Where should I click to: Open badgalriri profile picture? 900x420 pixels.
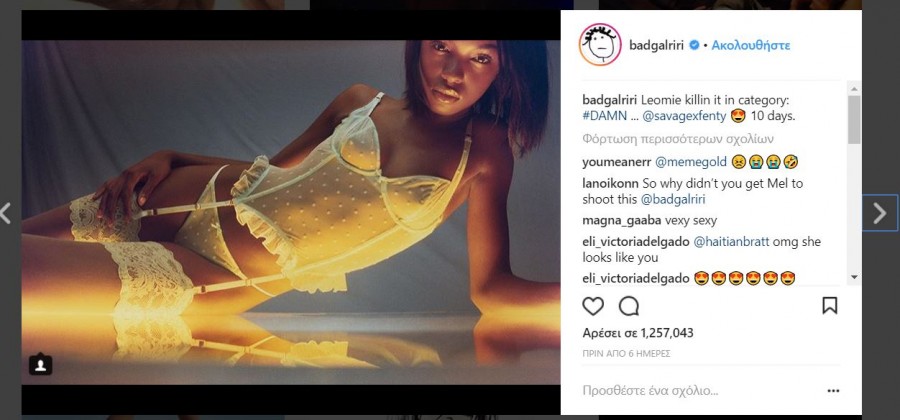600,45
